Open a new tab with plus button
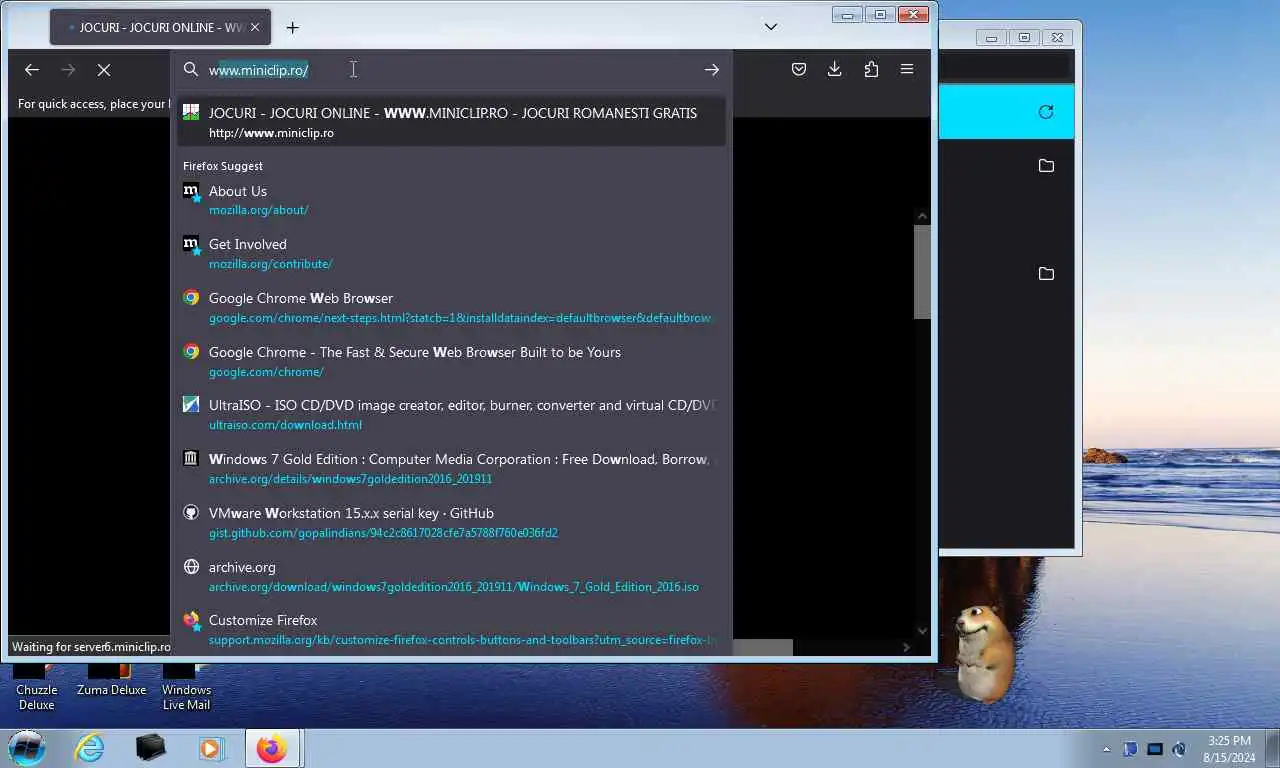 coord(292,28)
